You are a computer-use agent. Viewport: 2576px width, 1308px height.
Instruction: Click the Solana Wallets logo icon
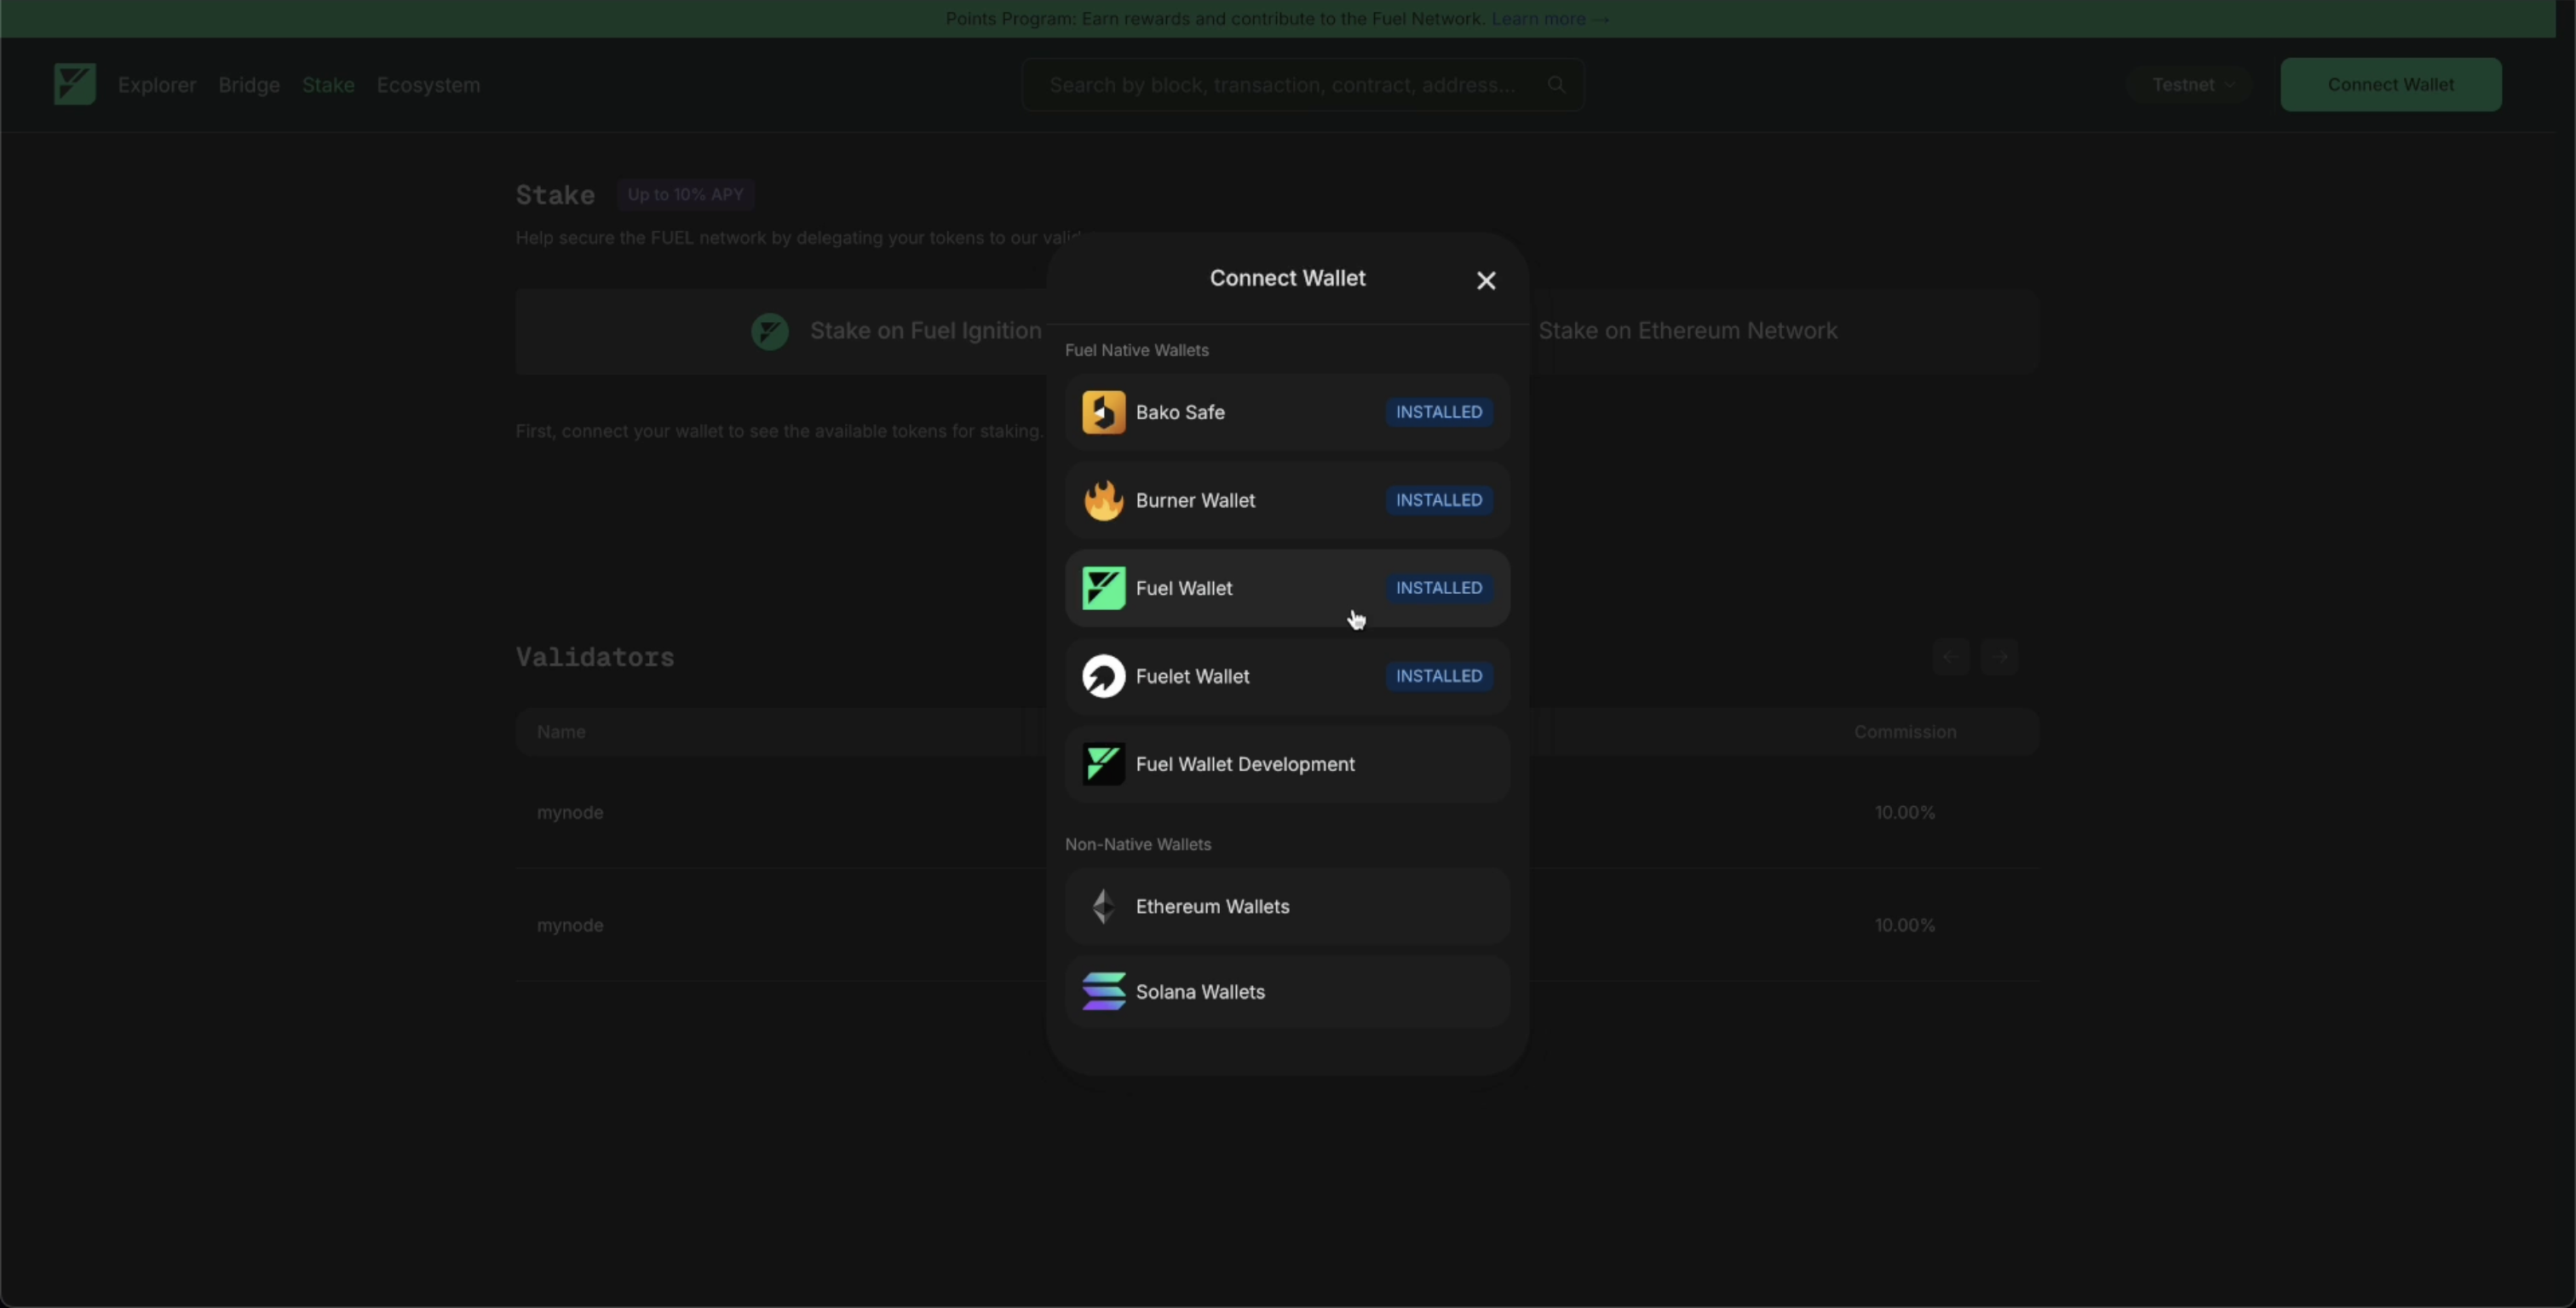pos(1103,992)
